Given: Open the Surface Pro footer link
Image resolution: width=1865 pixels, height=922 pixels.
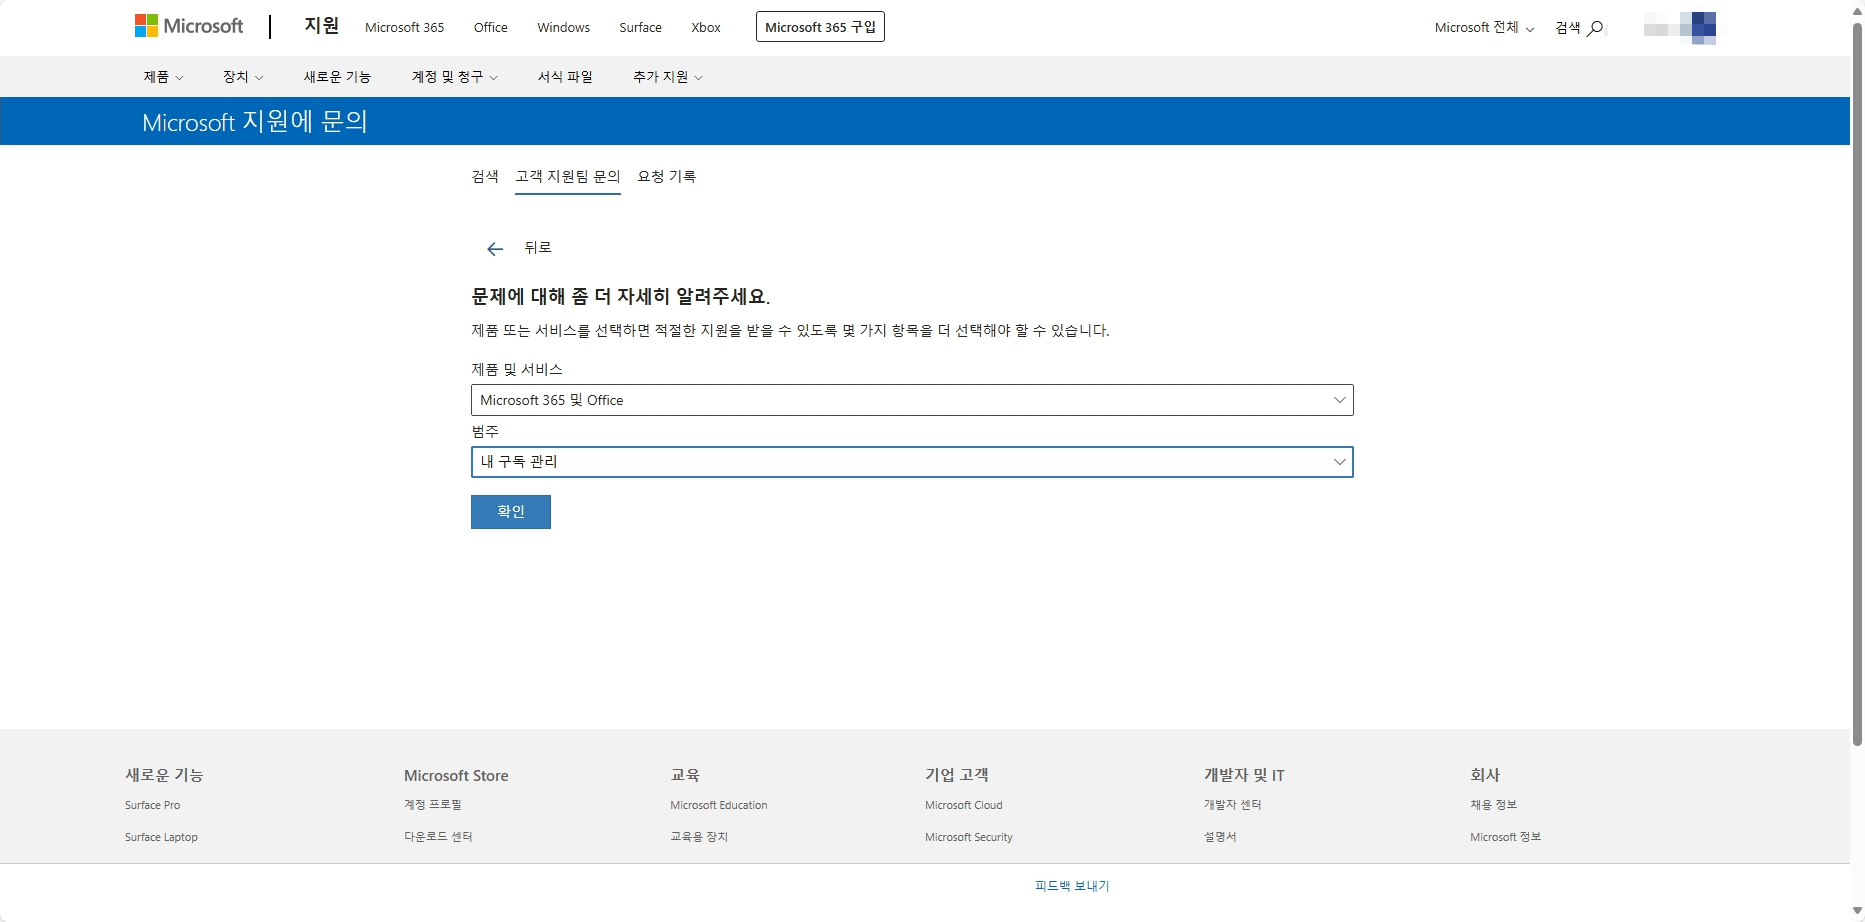Looking at the screenshot, I should pos(153,805).
